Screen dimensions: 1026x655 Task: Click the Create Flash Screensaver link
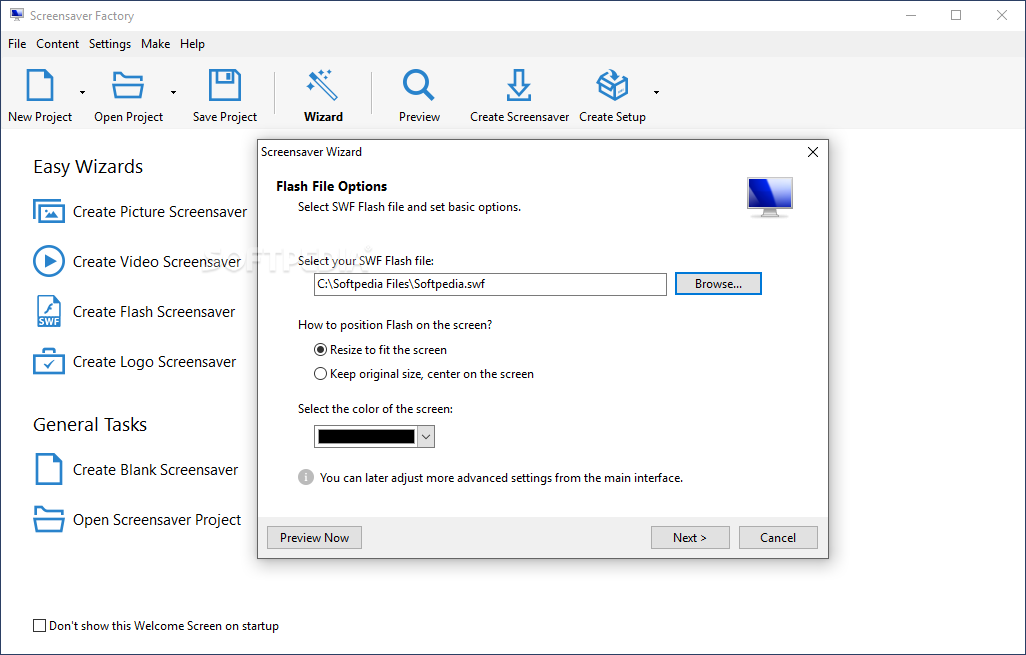154,312
